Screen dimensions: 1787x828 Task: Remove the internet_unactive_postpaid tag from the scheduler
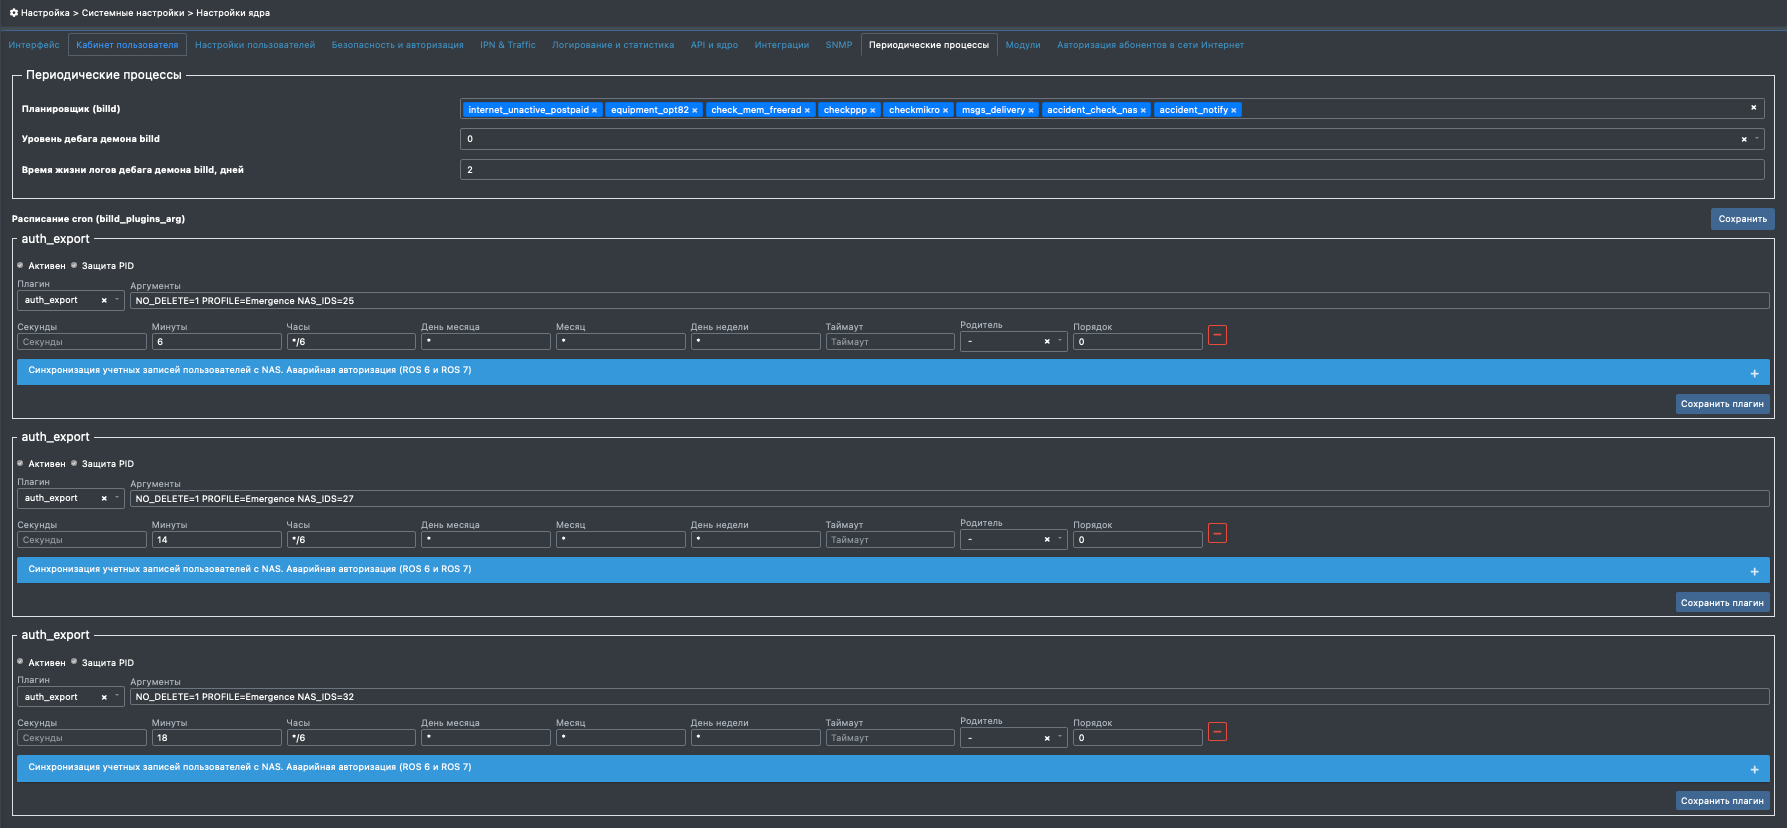(x=594, y=111)
